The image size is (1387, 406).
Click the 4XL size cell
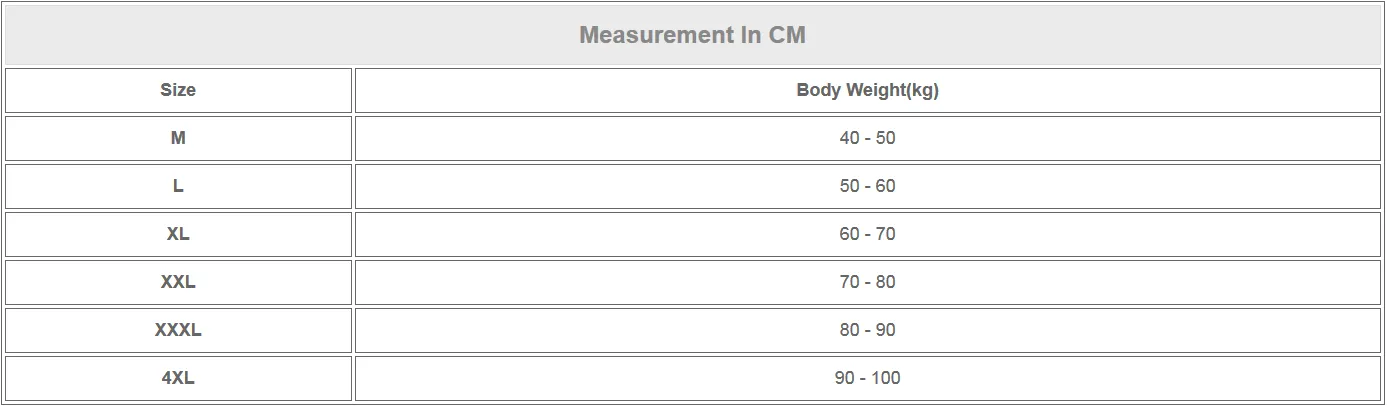pyautogui.click(x=178, y=378)
